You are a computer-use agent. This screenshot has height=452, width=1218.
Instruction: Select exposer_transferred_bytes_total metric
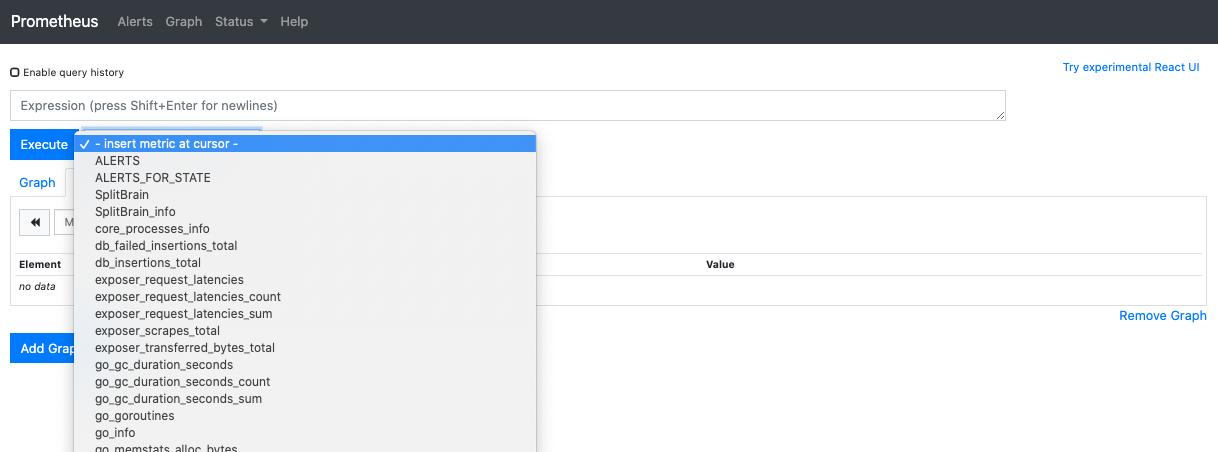(305, 348)
